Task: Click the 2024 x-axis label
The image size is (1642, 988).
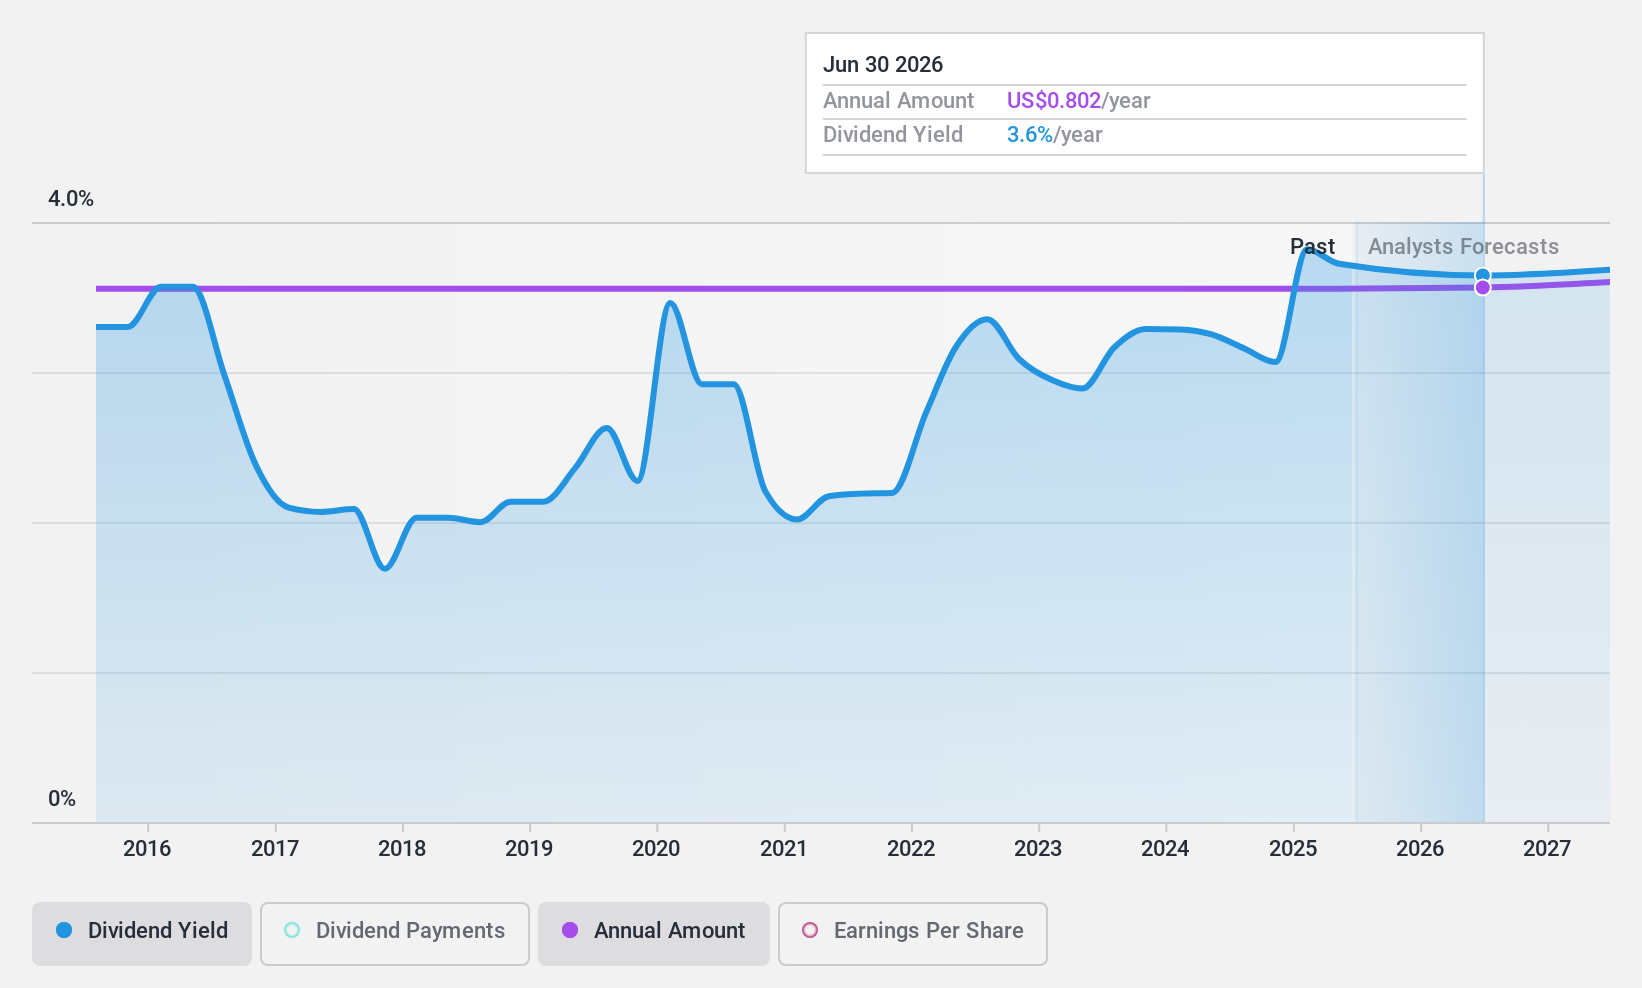Action: 1165,849
